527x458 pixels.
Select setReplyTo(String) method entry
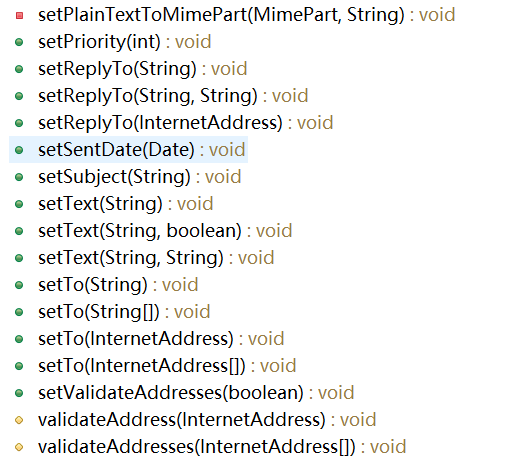tap(143, 69)
